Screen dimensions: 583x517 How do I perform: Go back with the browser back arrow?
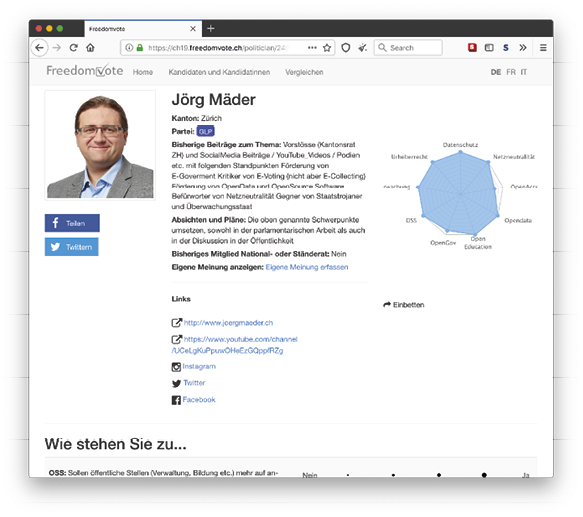click(39, 48)
